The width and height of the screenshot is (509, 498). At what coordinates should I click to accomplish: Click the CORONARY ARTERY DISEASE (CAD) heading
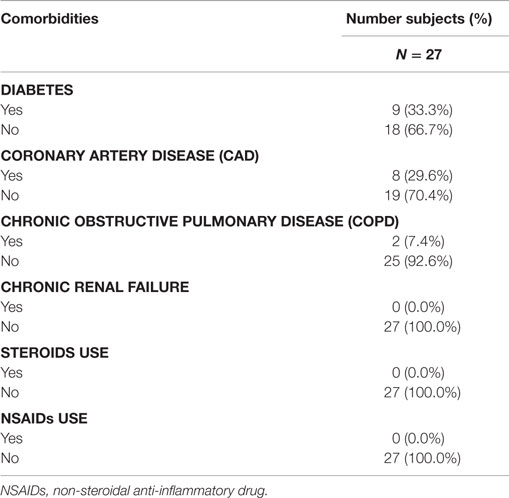point(130,156)
